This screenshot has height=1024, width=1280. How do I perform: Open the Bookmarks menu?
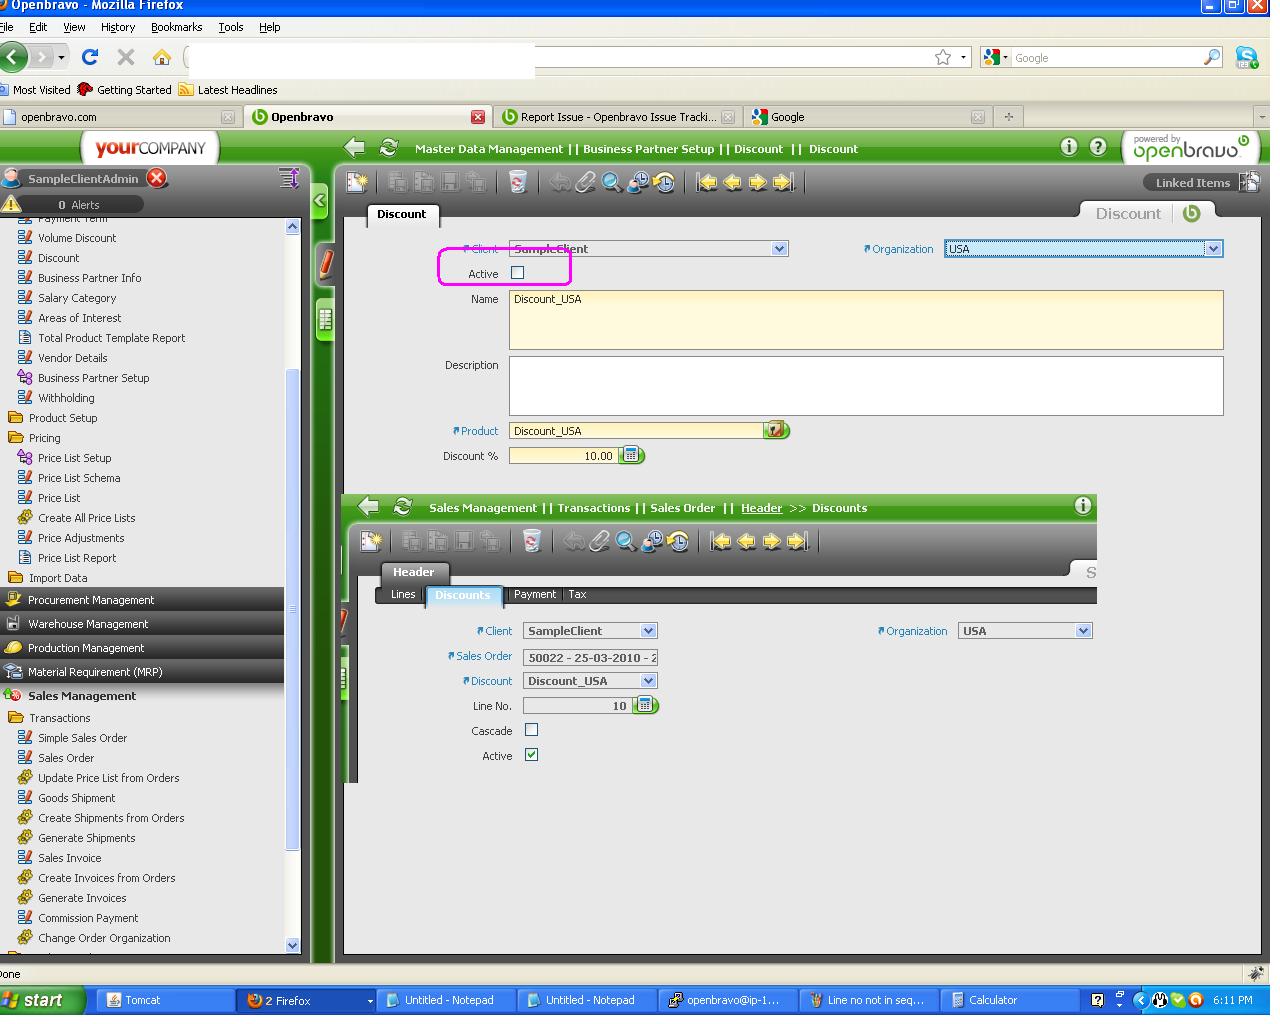click(x=176, y=27)
